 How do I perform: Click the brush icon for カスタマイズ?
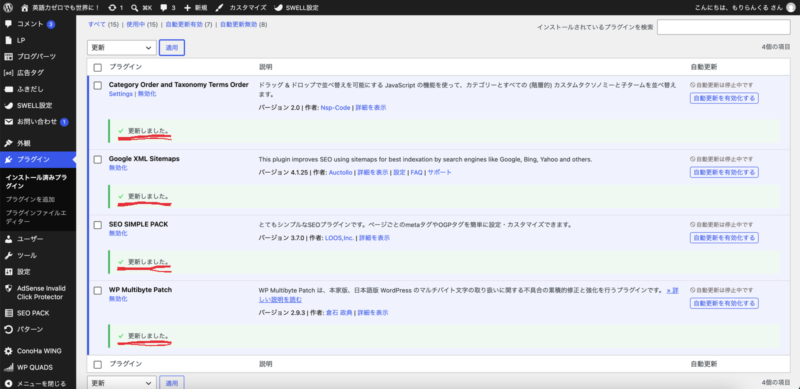click(x=219, y=8)
